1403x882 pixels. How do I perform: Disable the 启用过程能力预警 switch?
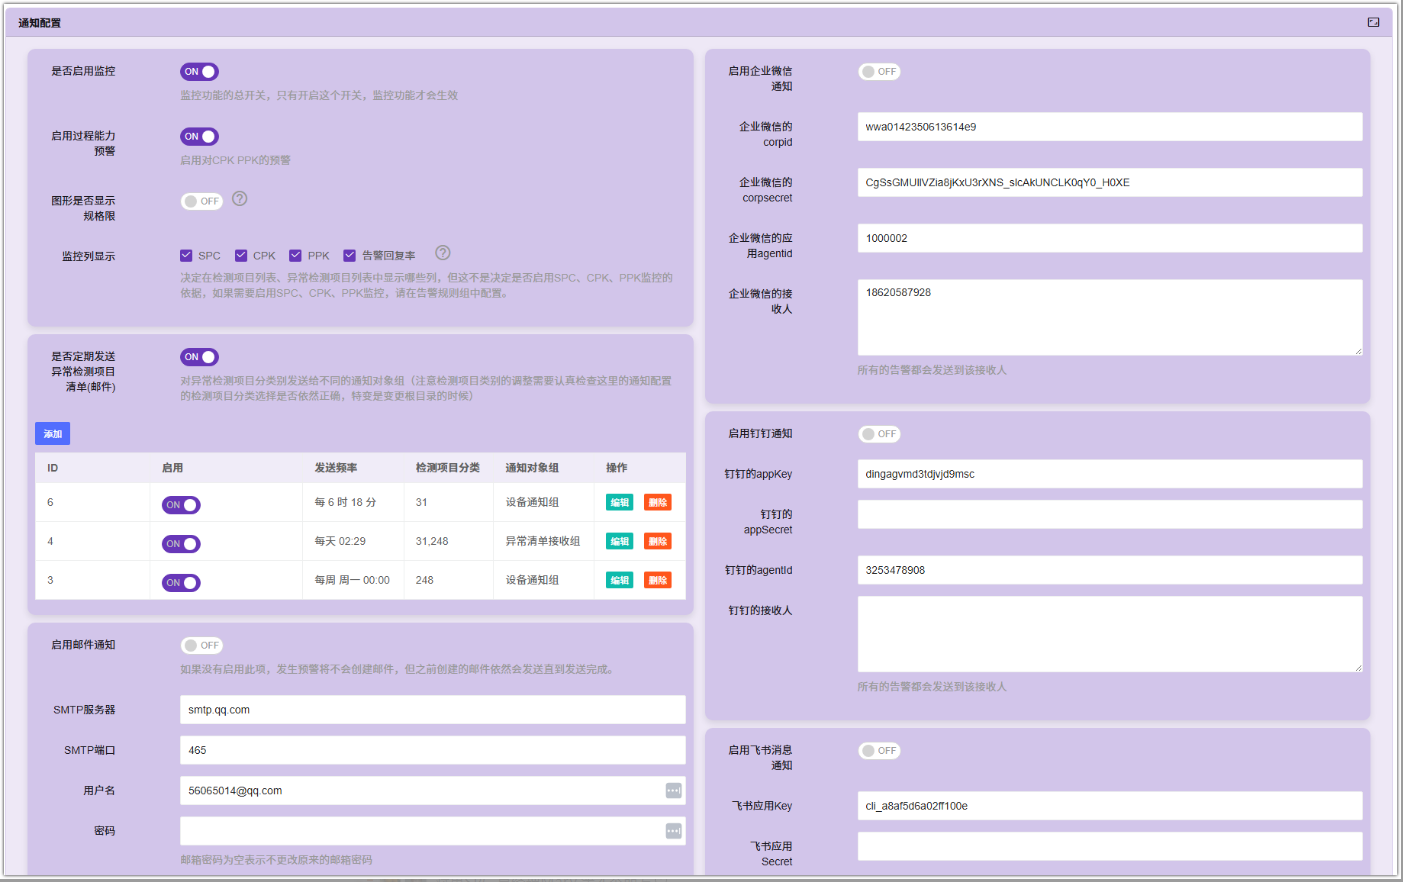[x=199, y=137]
